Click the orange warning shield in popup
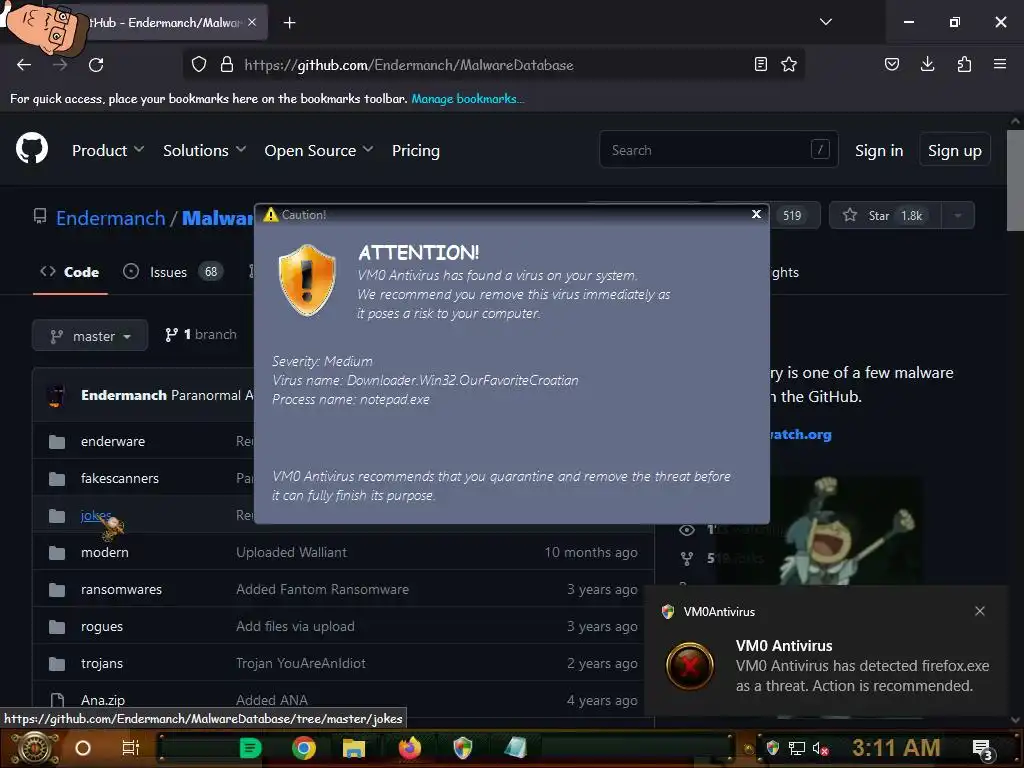1024x768 pixels. pyautogui.click(x=307, y=280)
